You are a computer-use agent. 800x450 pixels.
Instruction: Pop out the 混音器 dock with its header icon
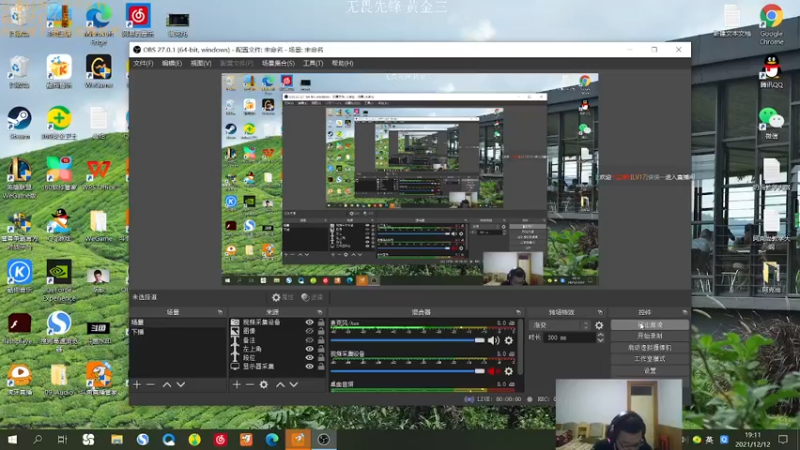(518, 312)
